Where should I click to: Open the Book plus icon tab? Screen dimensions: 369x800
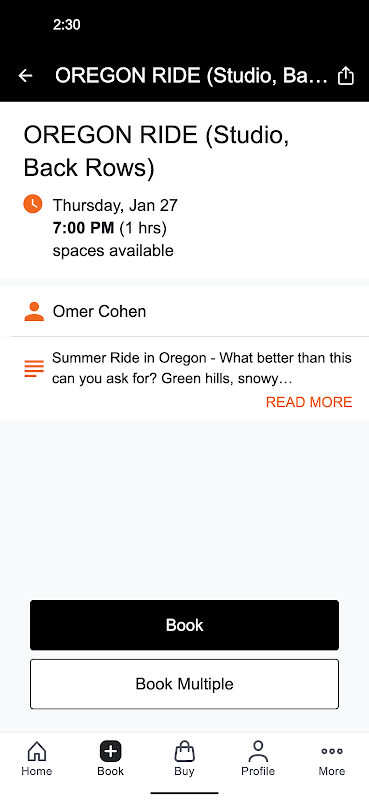coord(110,758)
